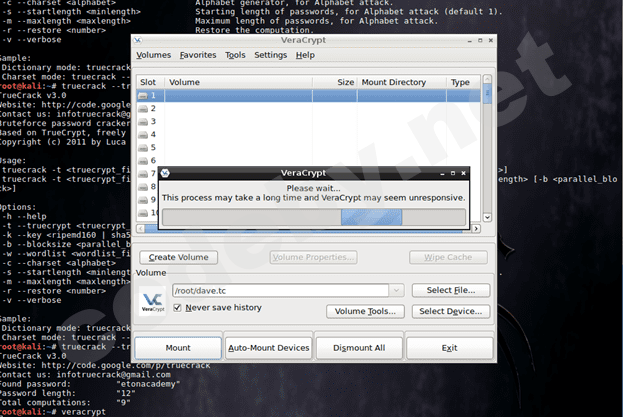Click the Dismount All button

[359, 348]
